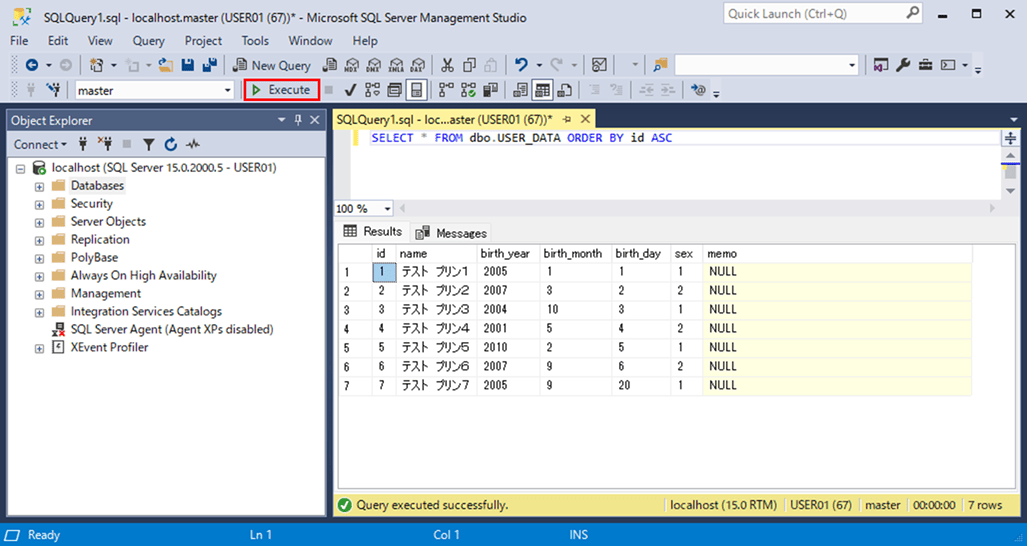Click the Execute button
Viewport: 1027px width, 546px height.
click(281, 90)
